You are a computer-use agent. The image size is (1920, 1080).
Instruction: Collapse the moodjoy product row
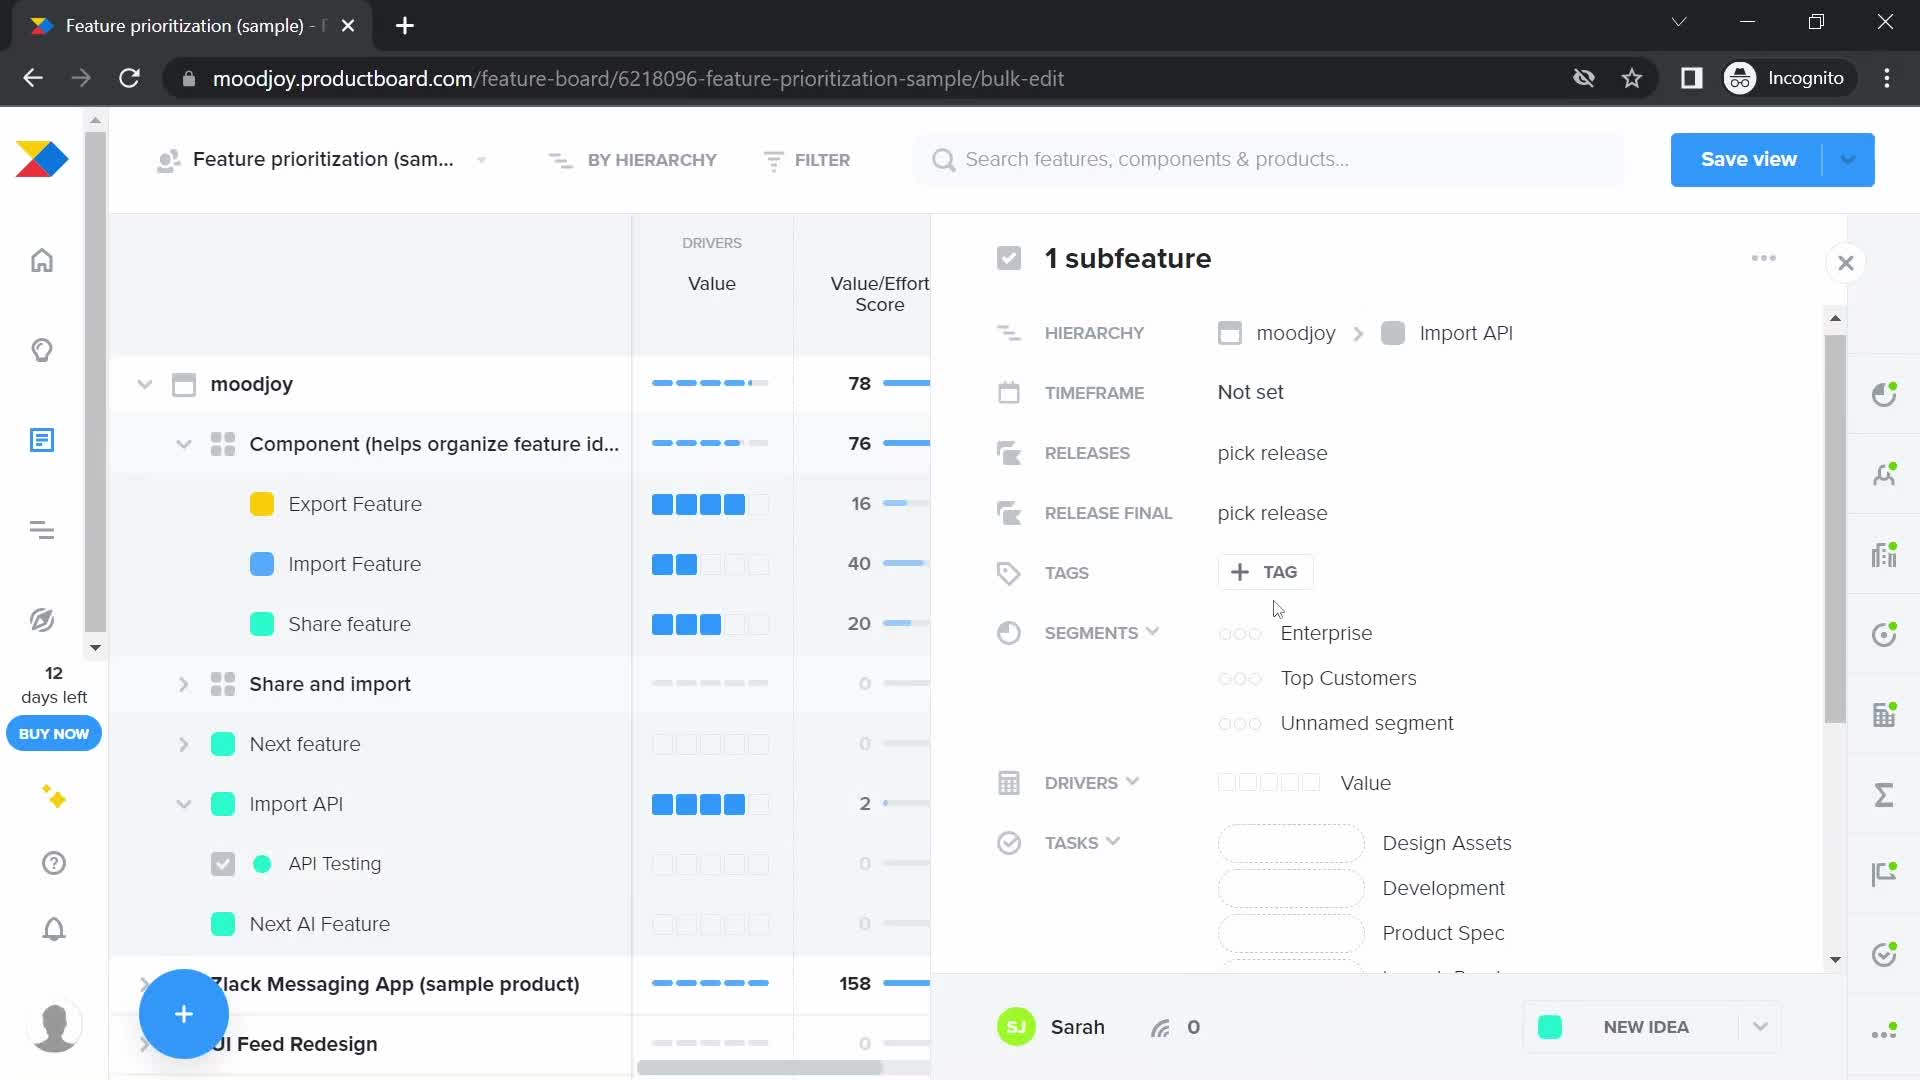pos(145,384)
